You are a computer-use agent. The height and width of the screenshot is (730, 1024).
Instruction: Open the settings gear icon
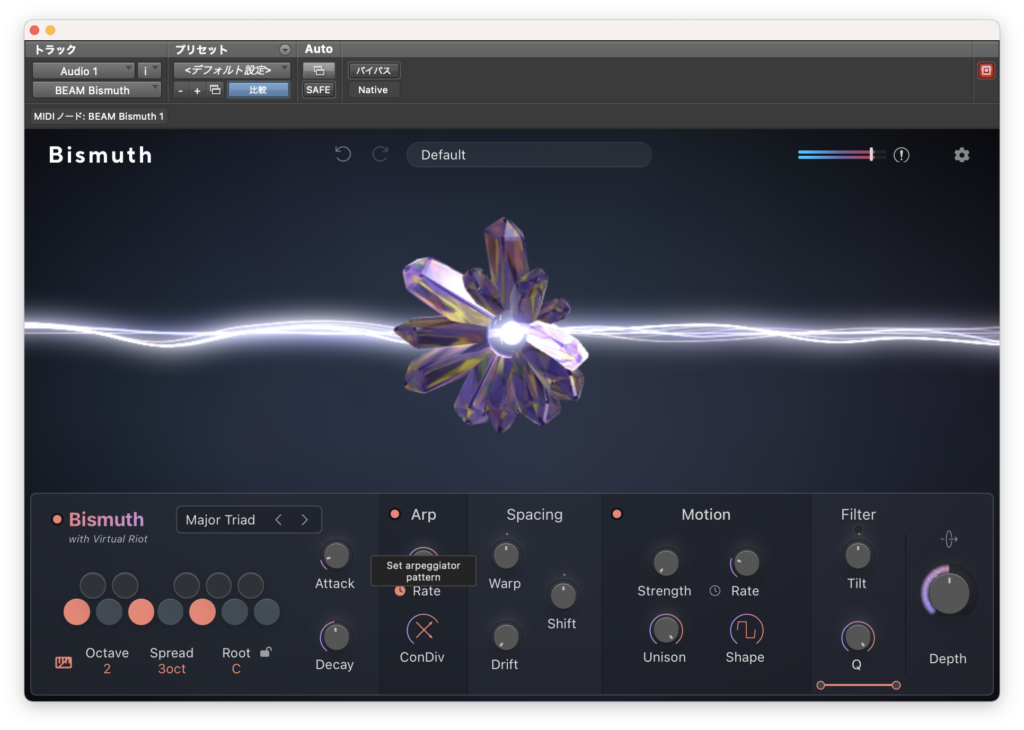click(x=961, y=155)
